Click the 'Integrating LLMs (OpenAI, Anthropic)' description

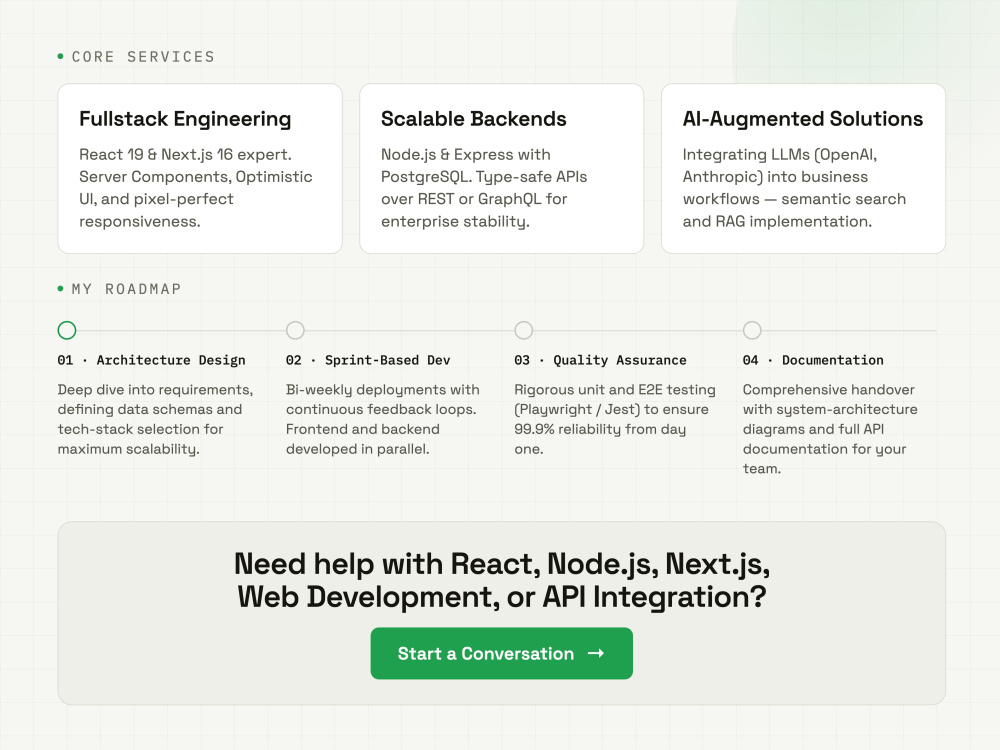point(794,188)
